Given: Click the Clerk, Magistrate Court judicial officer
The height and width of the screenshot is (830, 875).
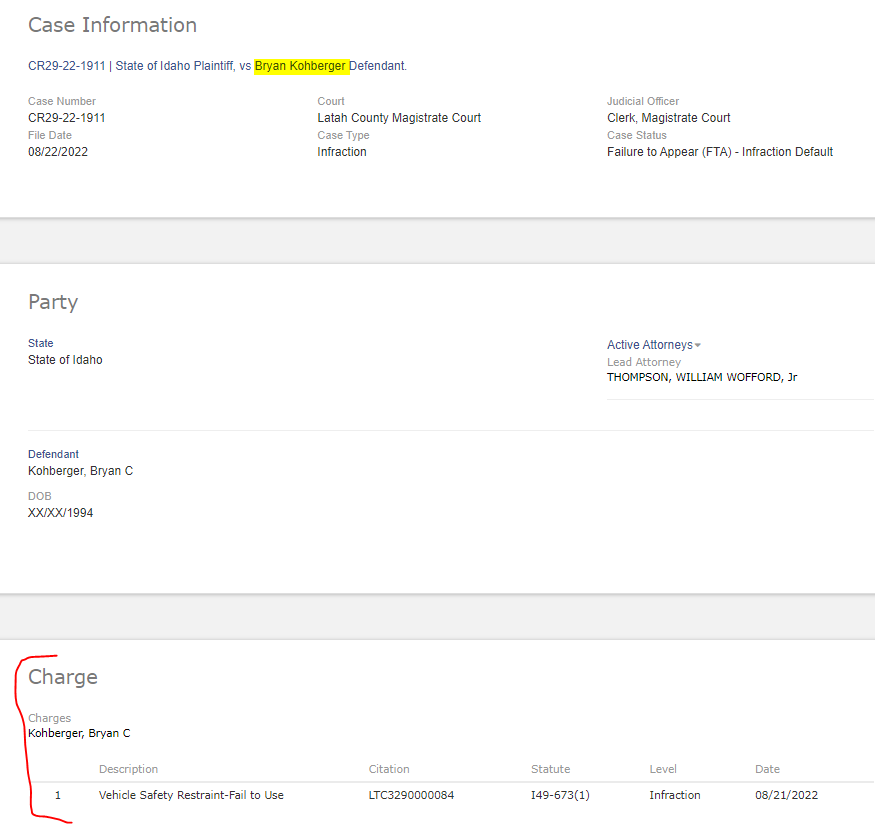Looking at the screenshot, I should point(668,118).
